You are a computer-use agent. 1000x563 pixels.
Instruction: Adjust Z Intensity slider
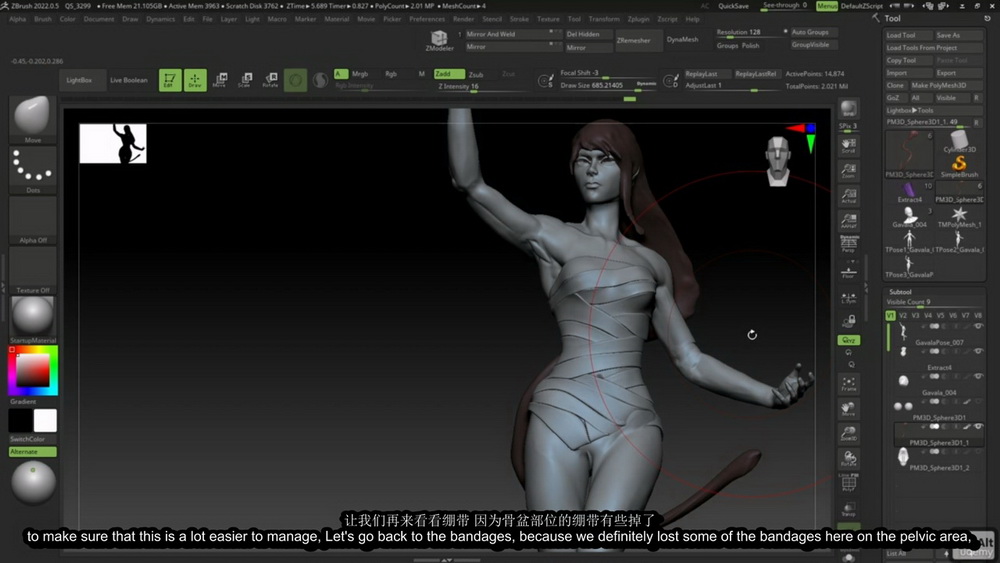click(x=474, y=87)
